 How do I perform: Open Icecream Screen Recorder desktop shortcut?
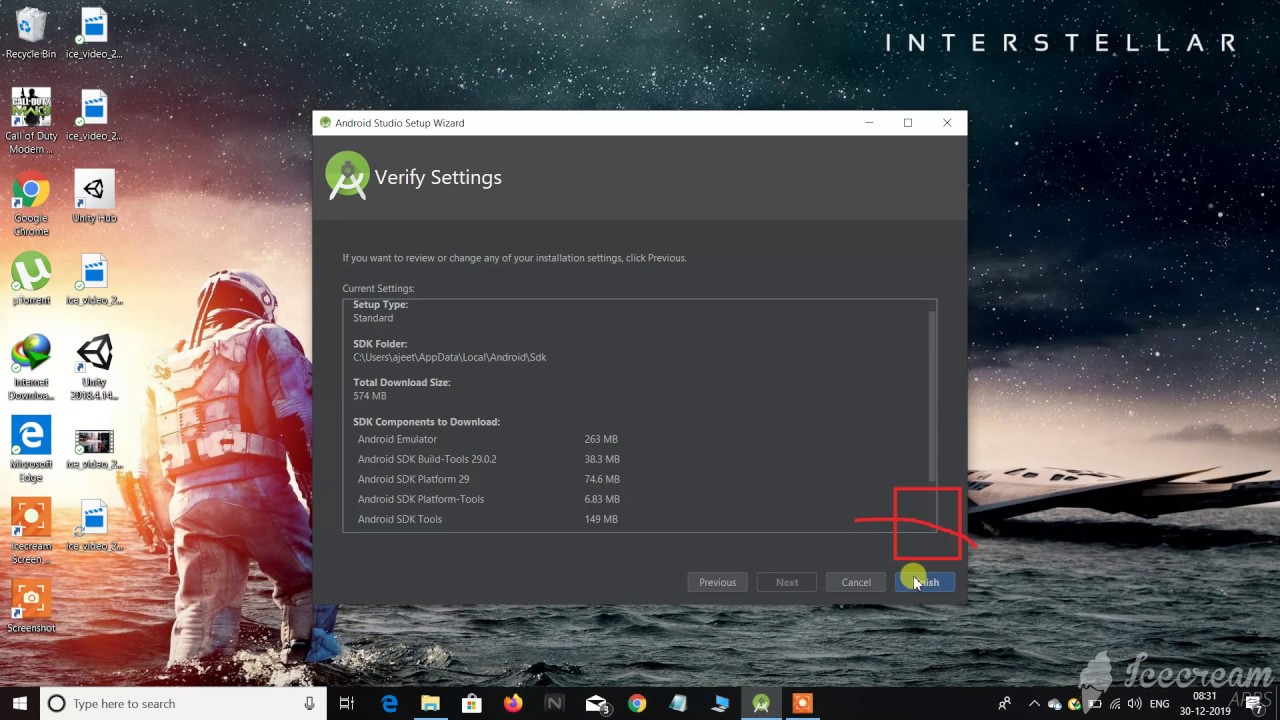coord(31,531)
